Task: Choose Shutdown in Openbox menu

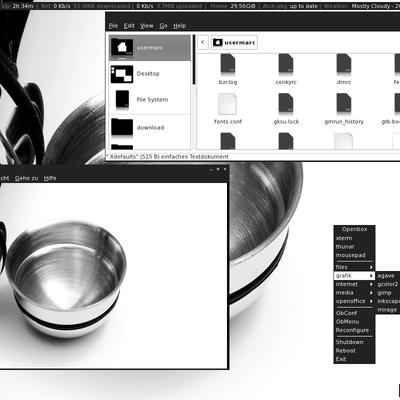Action: click(355, 342)
